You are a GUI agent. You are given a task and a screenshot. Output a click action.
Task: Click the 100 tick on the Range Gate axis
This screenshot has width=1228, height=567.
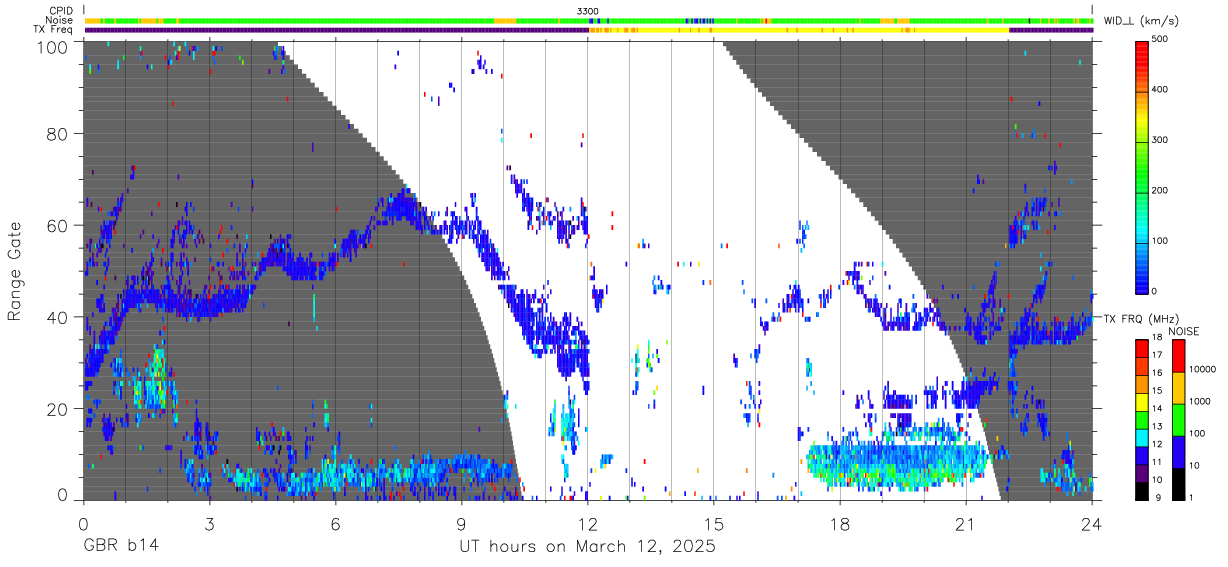(54, 47)
